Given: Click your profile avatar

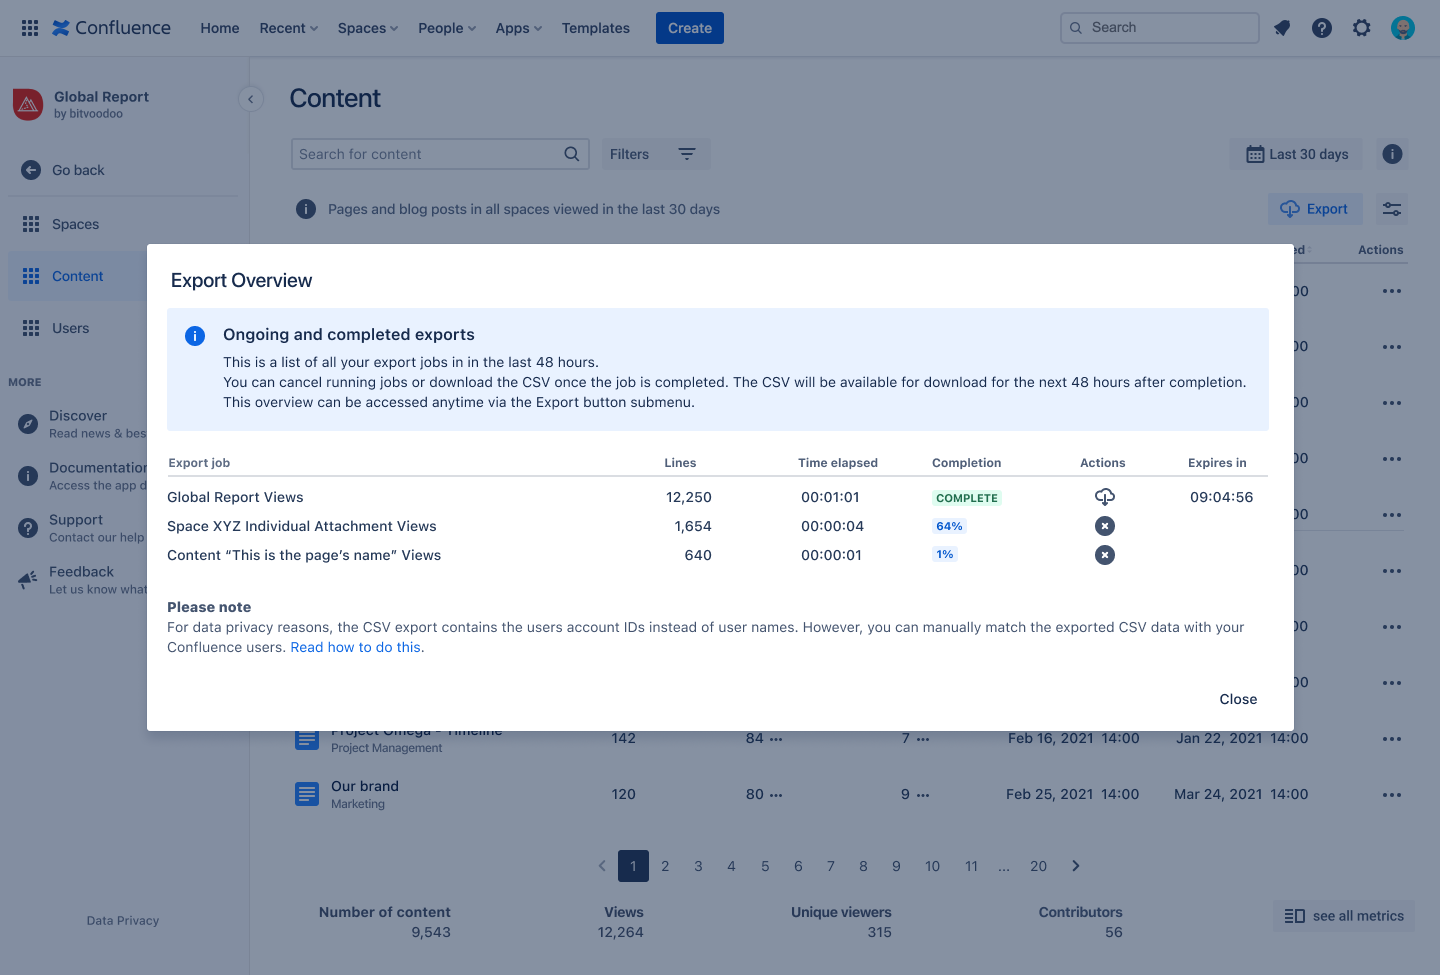Looking at the screenshot, I should coord(1402,27).
